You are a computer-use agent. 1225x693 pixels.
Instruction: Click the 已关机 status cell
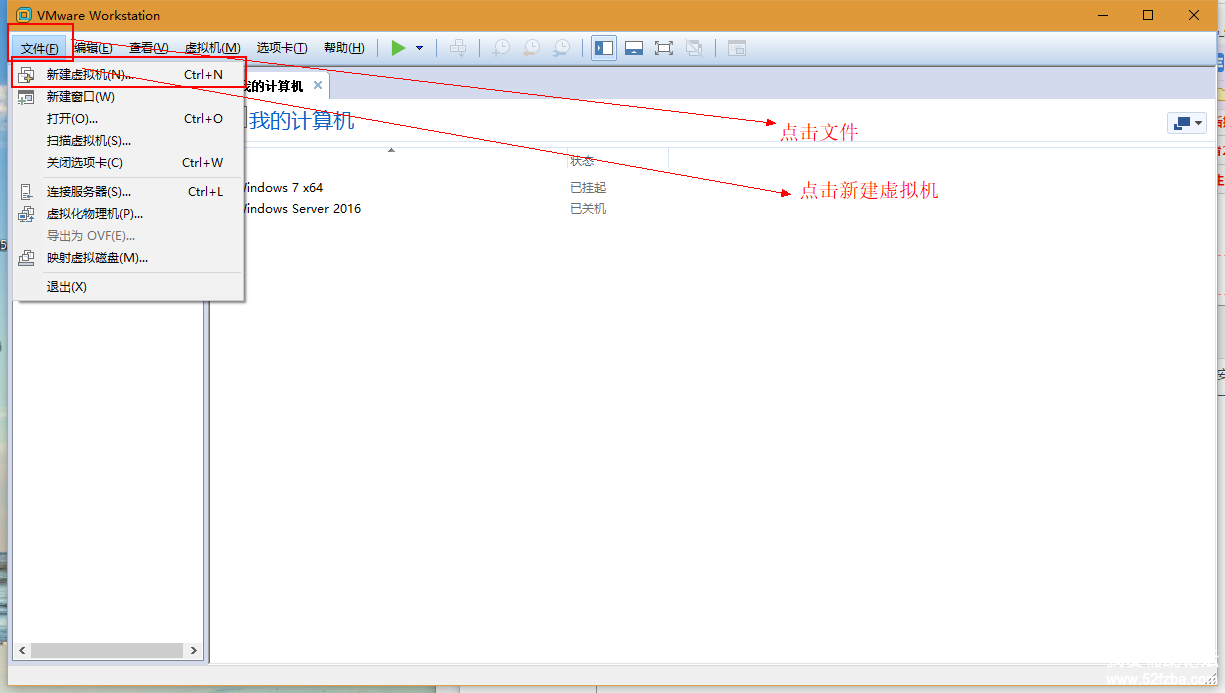[588, 209]
